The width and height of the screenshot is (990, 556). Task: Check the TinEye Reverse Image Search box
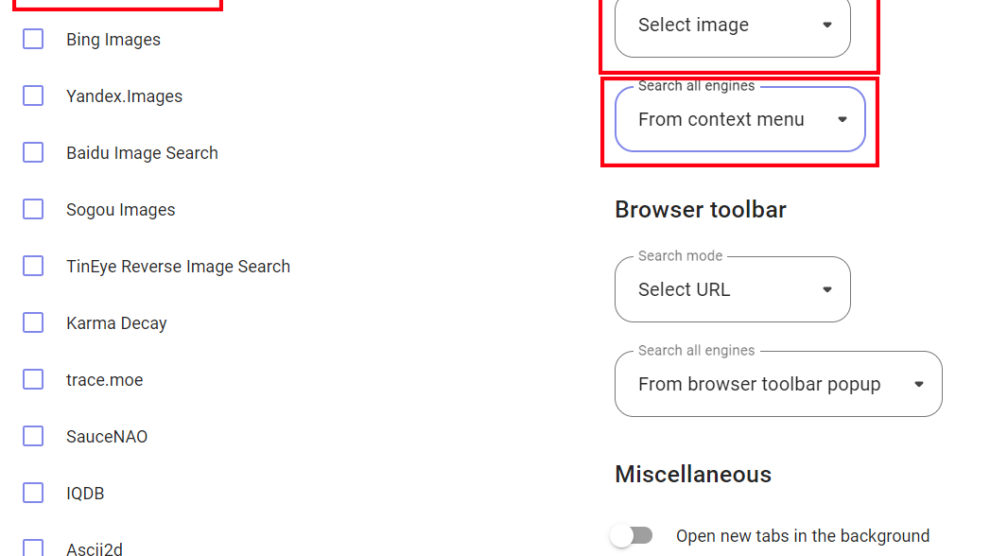tap(33, 266)
